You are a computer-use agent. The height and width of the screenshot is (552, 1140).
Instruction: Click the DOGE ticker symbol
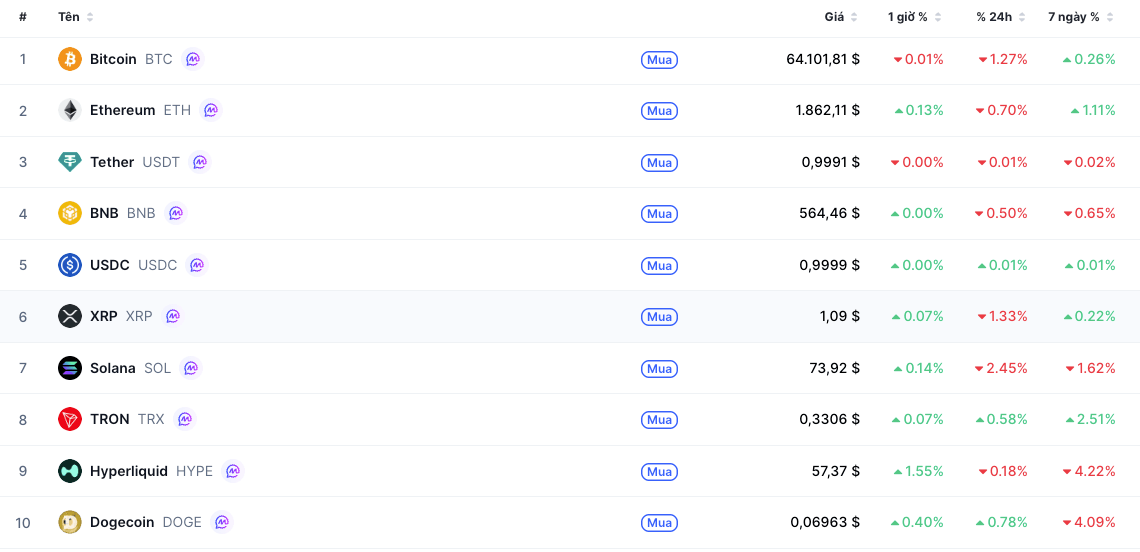coord(182,522)
